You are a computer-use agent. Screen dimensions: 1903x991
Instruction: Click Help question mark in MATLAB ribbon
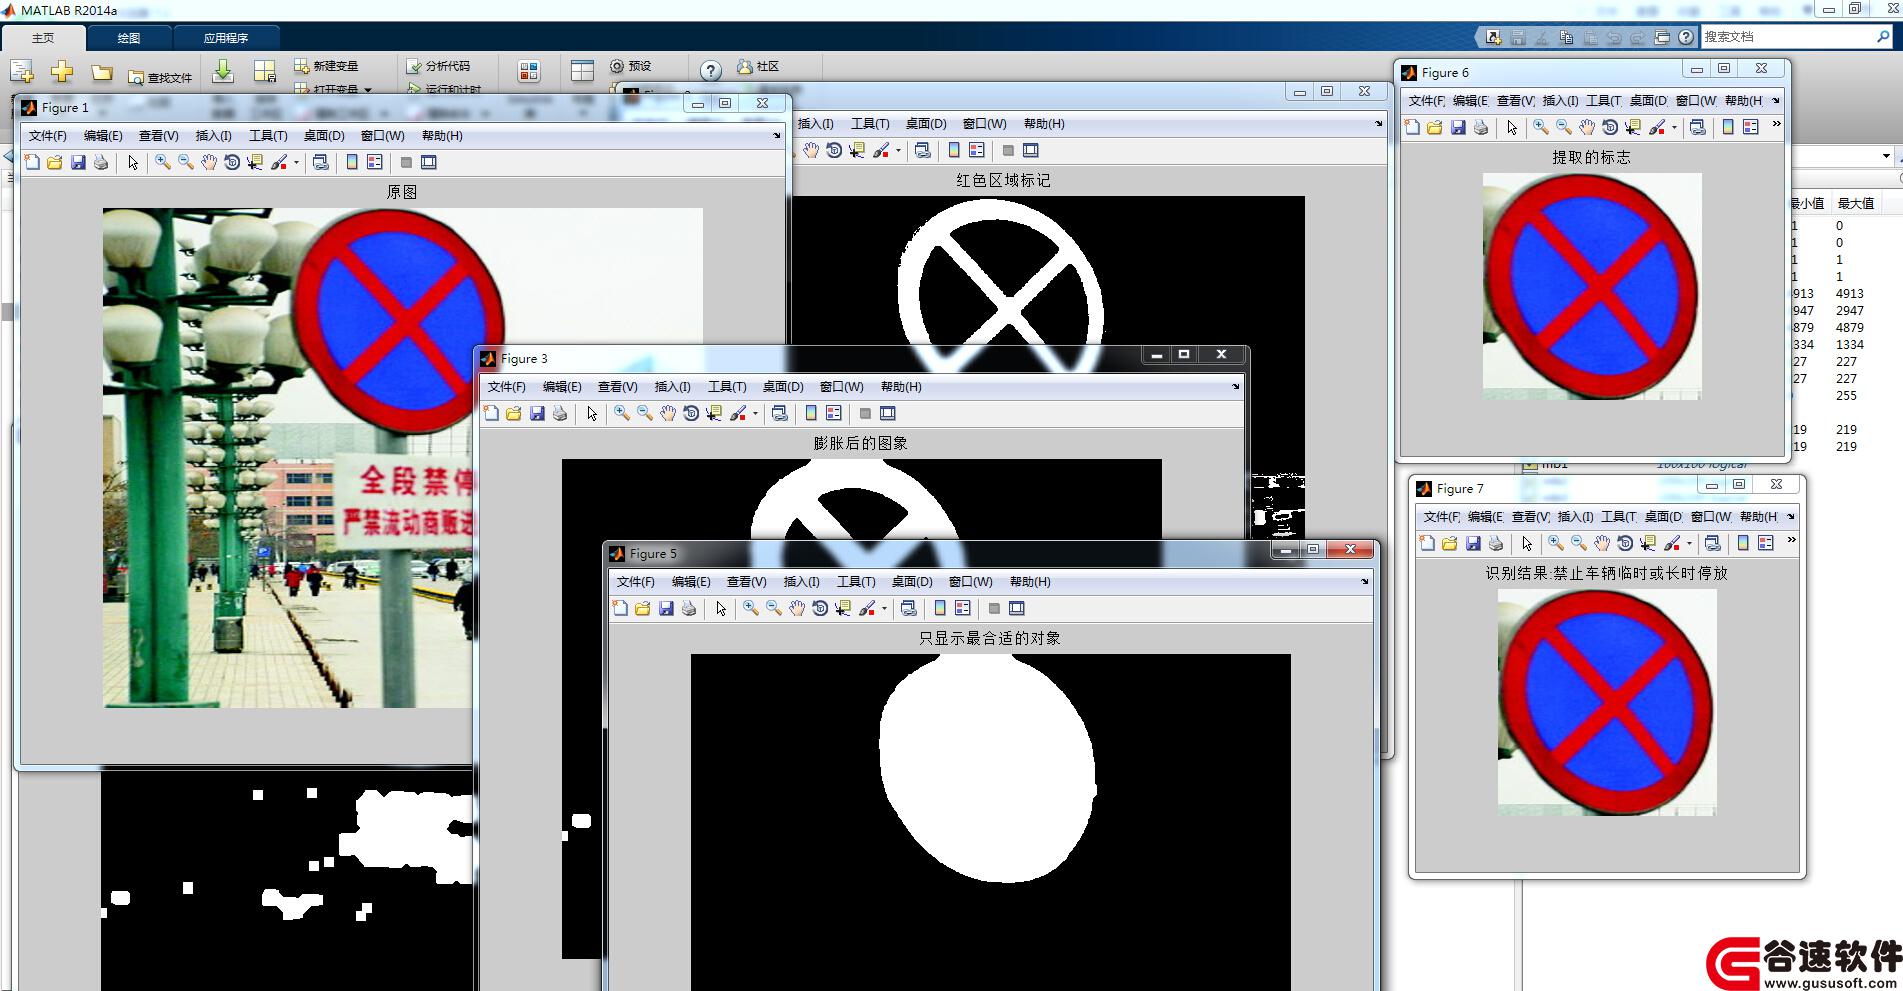(x=710, y=71)
